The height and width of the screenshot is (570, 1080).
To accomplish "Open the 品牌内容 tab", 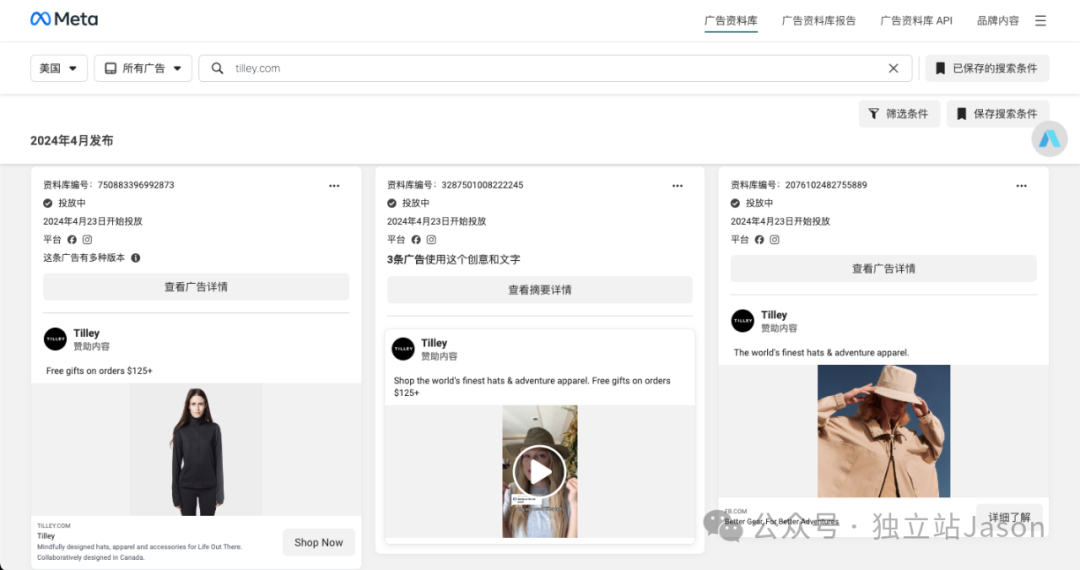I will (x=997, y=21).
